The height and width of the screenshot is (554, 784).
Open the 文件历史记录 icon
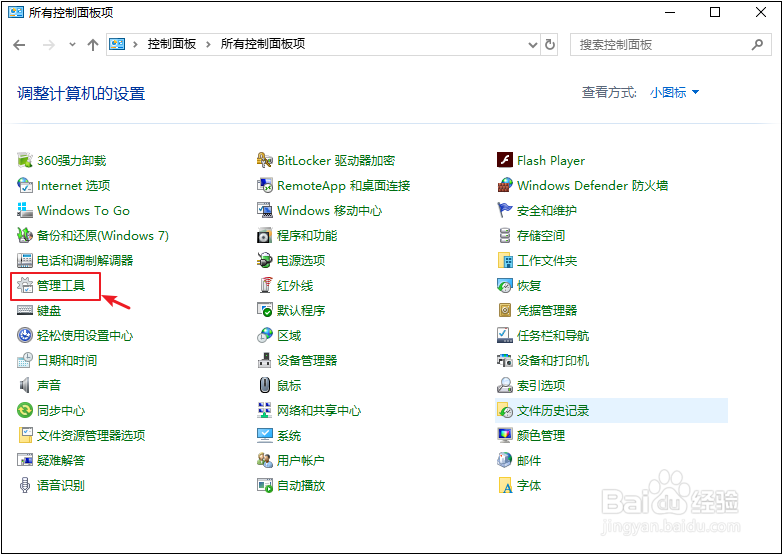pyautogui.click(x=504, y=410)
